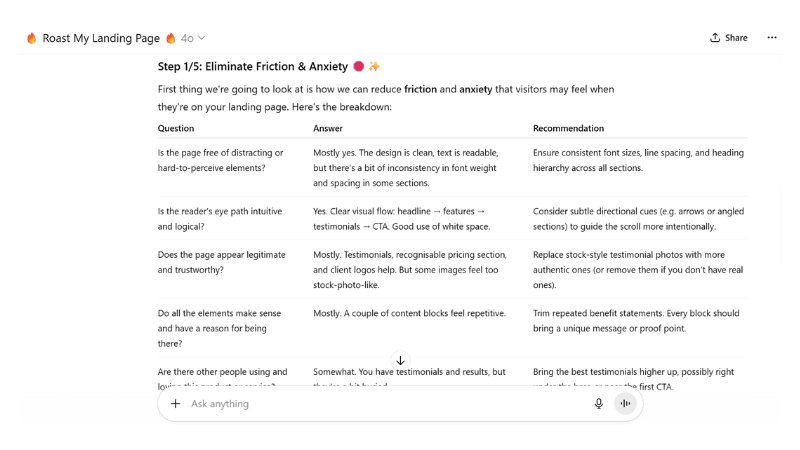Click the Share upload icon
Screen dimensions: 800x450
[715, 38]
